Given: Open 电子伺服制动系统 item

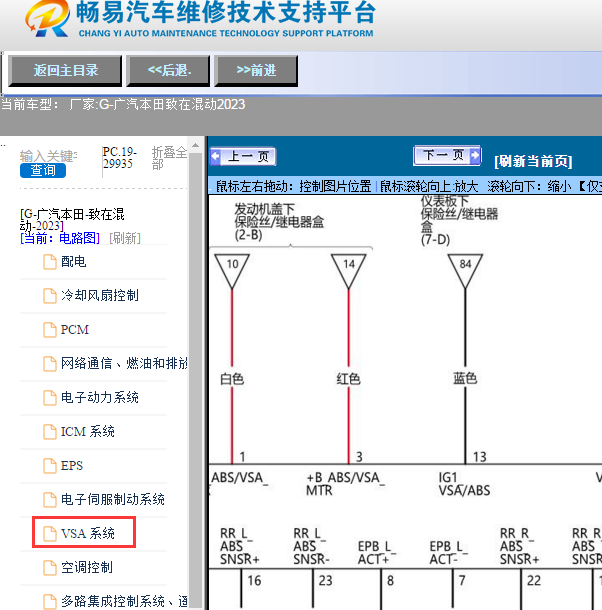Looking at the screenshot, I should coord(112,500).
